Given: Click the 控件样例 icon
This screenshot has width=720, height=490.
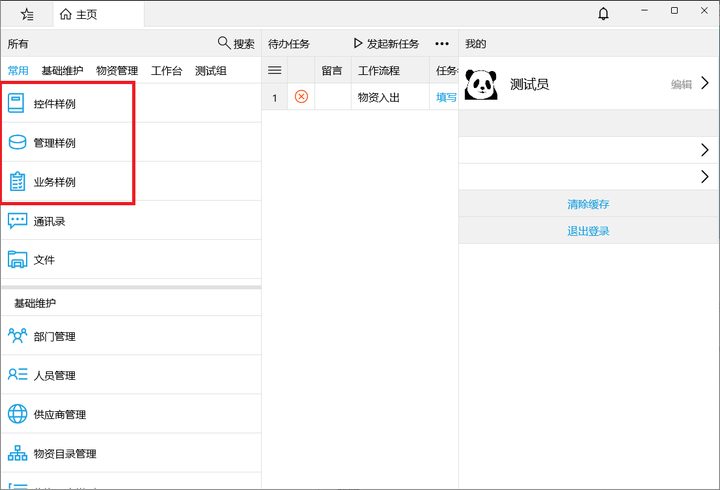Looking at the screenshot, I should (17, 104).
